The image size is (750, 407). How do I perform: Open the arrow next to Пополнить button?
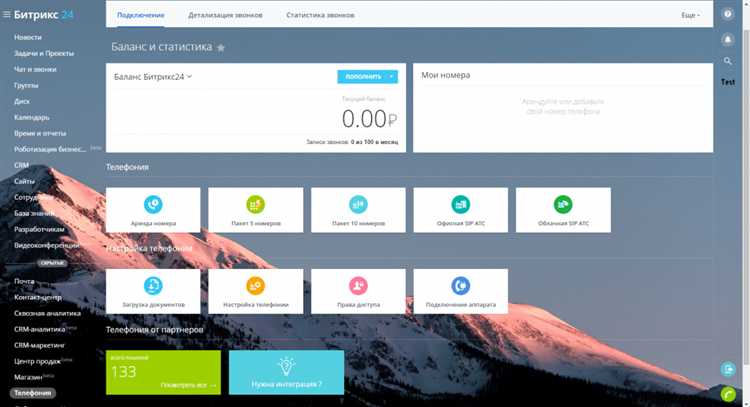[x=391, y=77]
